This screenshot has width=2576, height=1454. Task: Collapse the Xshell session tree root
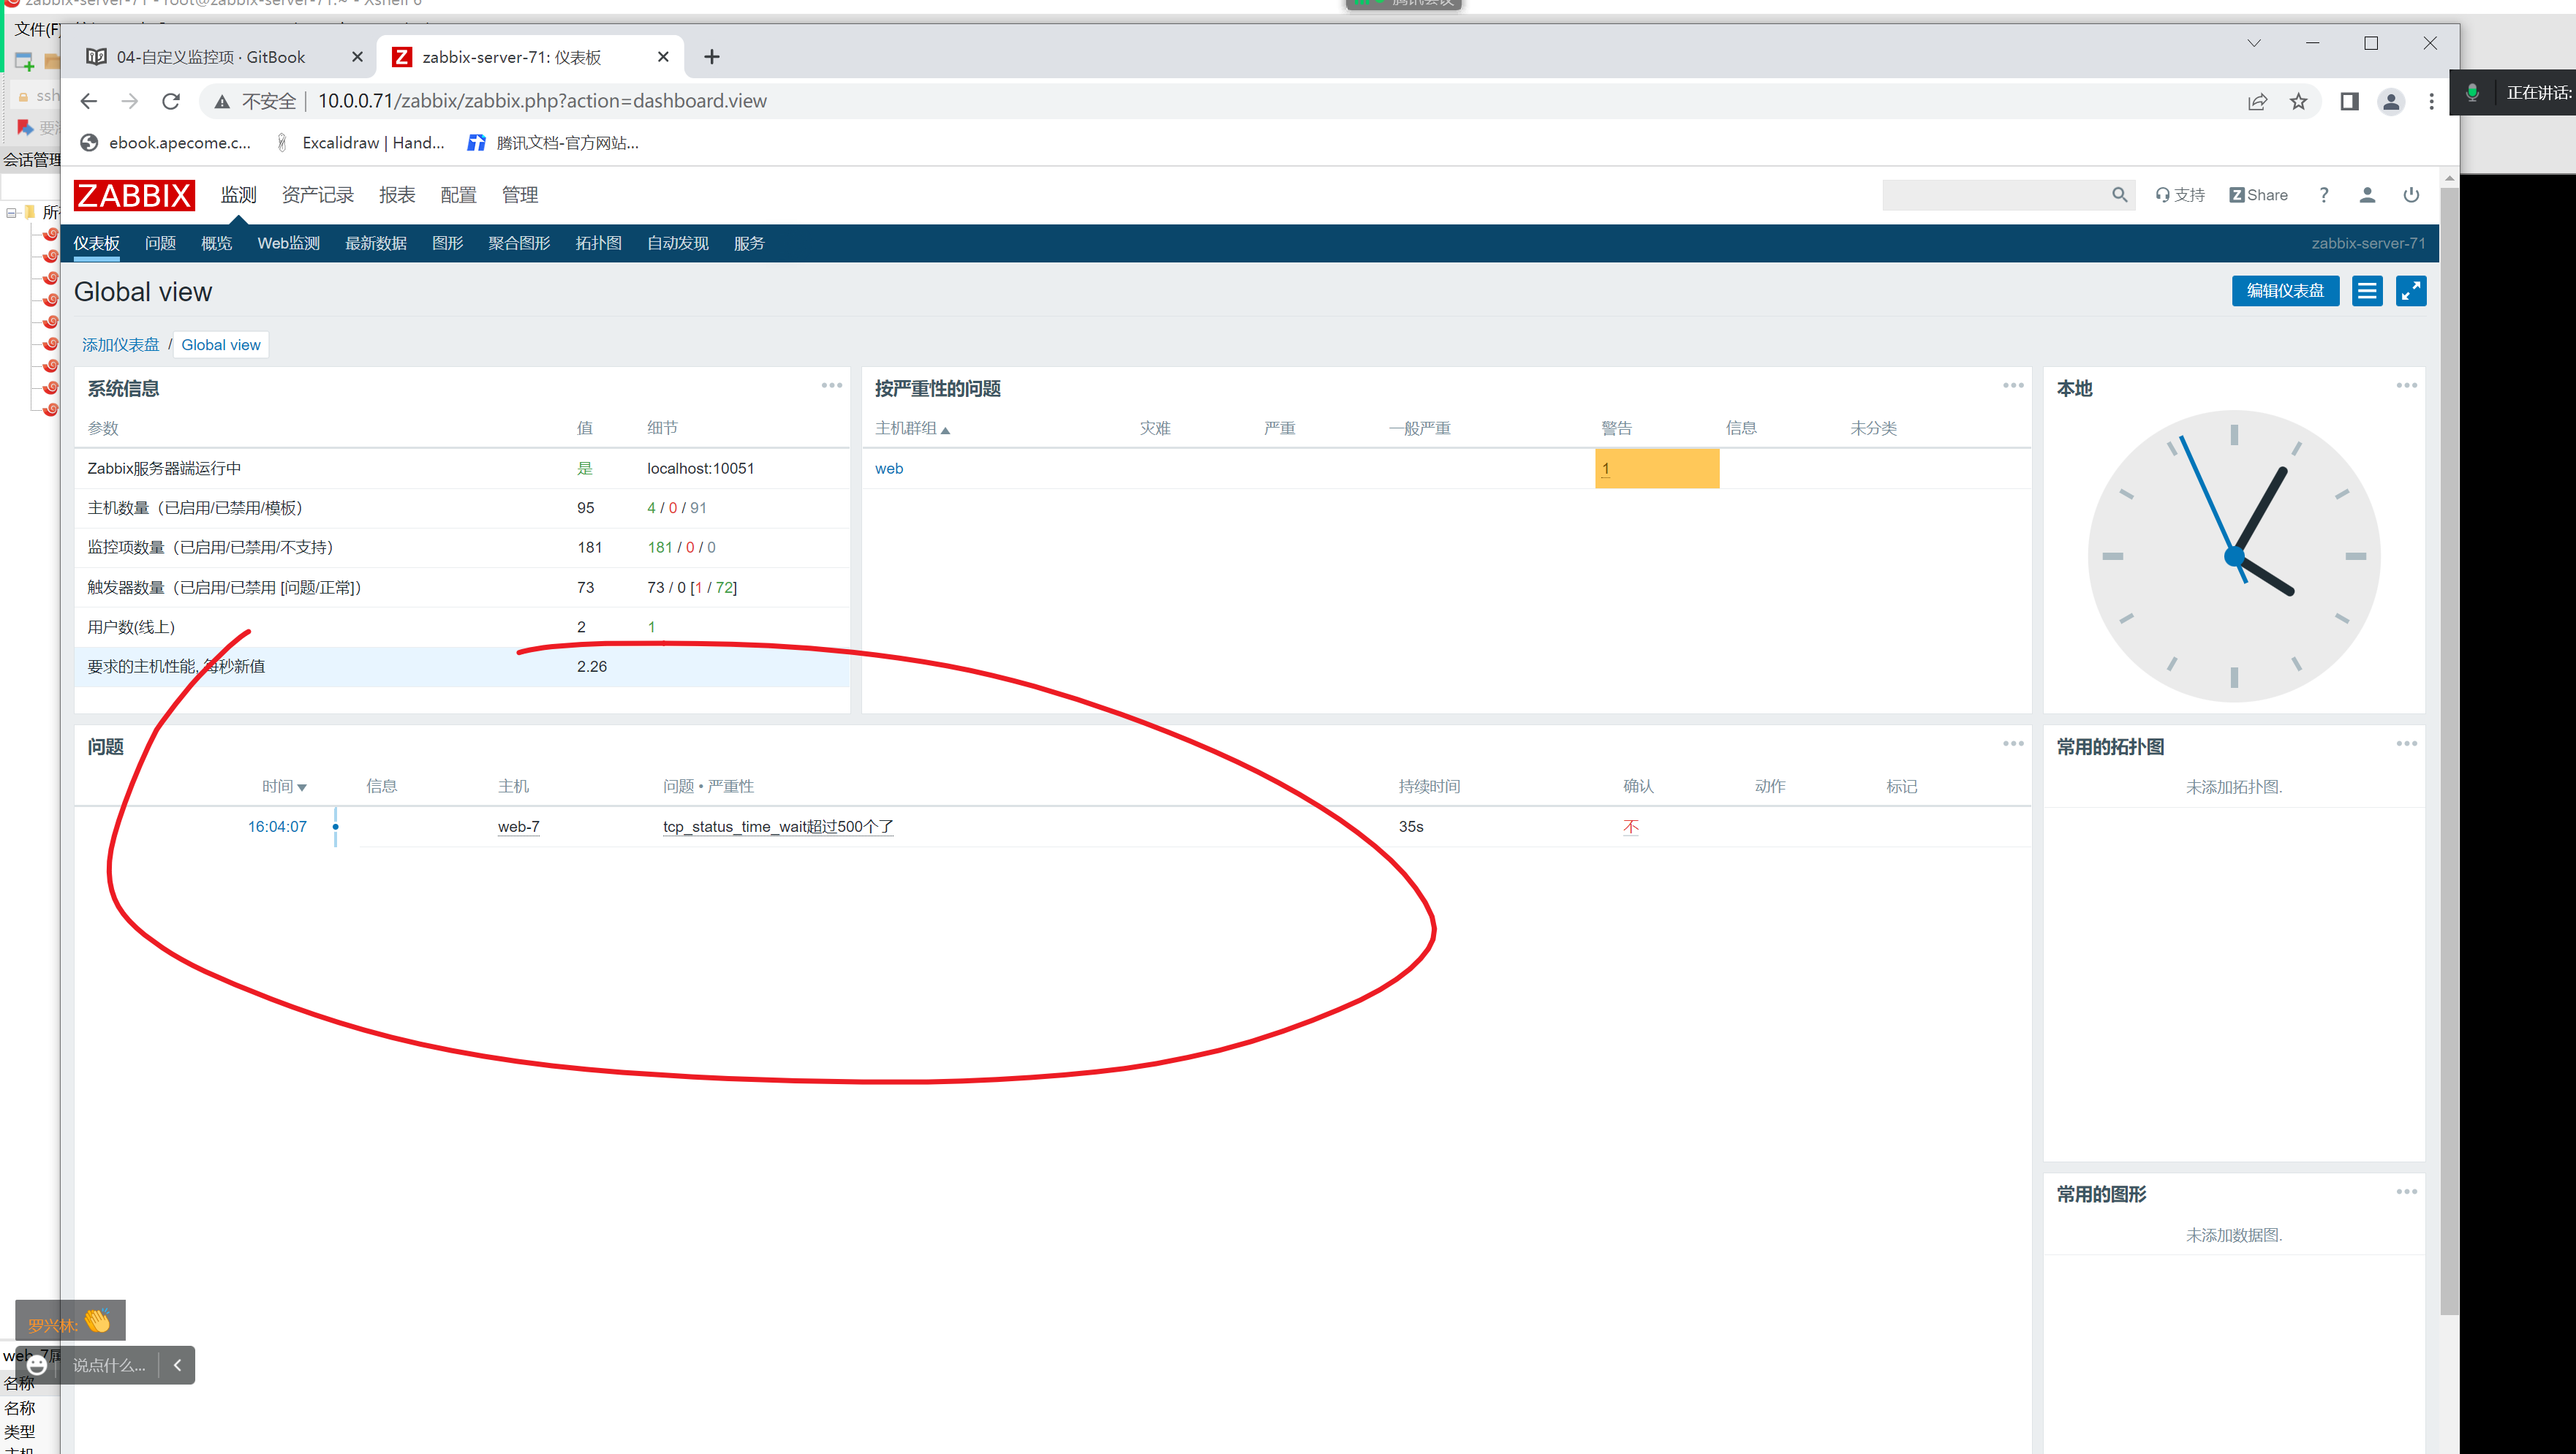11,213
